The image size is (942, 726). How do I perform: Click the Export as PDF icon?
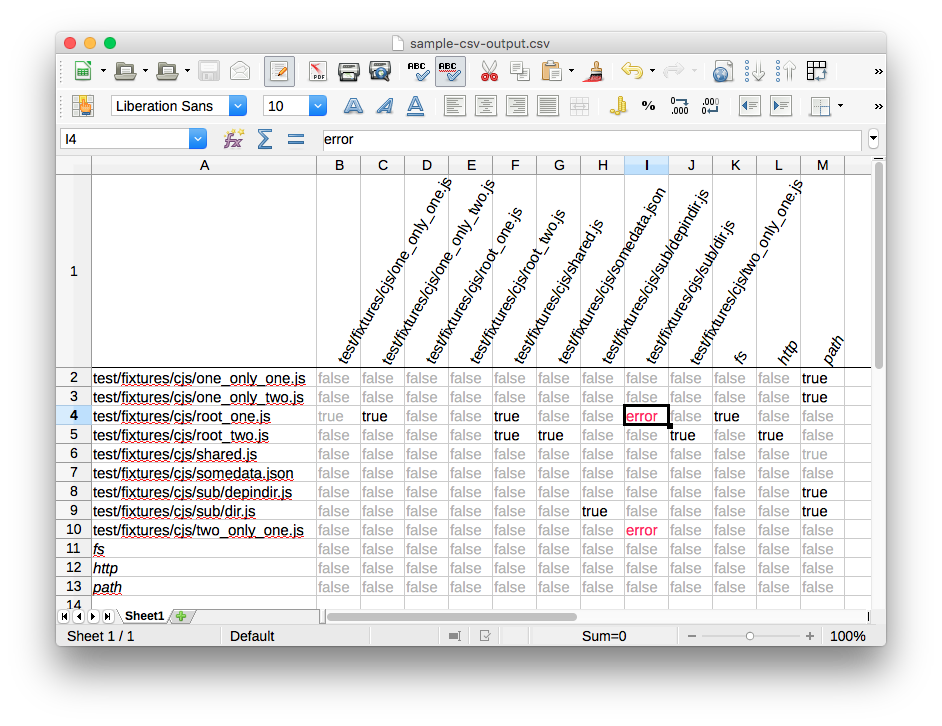[x=317, y=72]
